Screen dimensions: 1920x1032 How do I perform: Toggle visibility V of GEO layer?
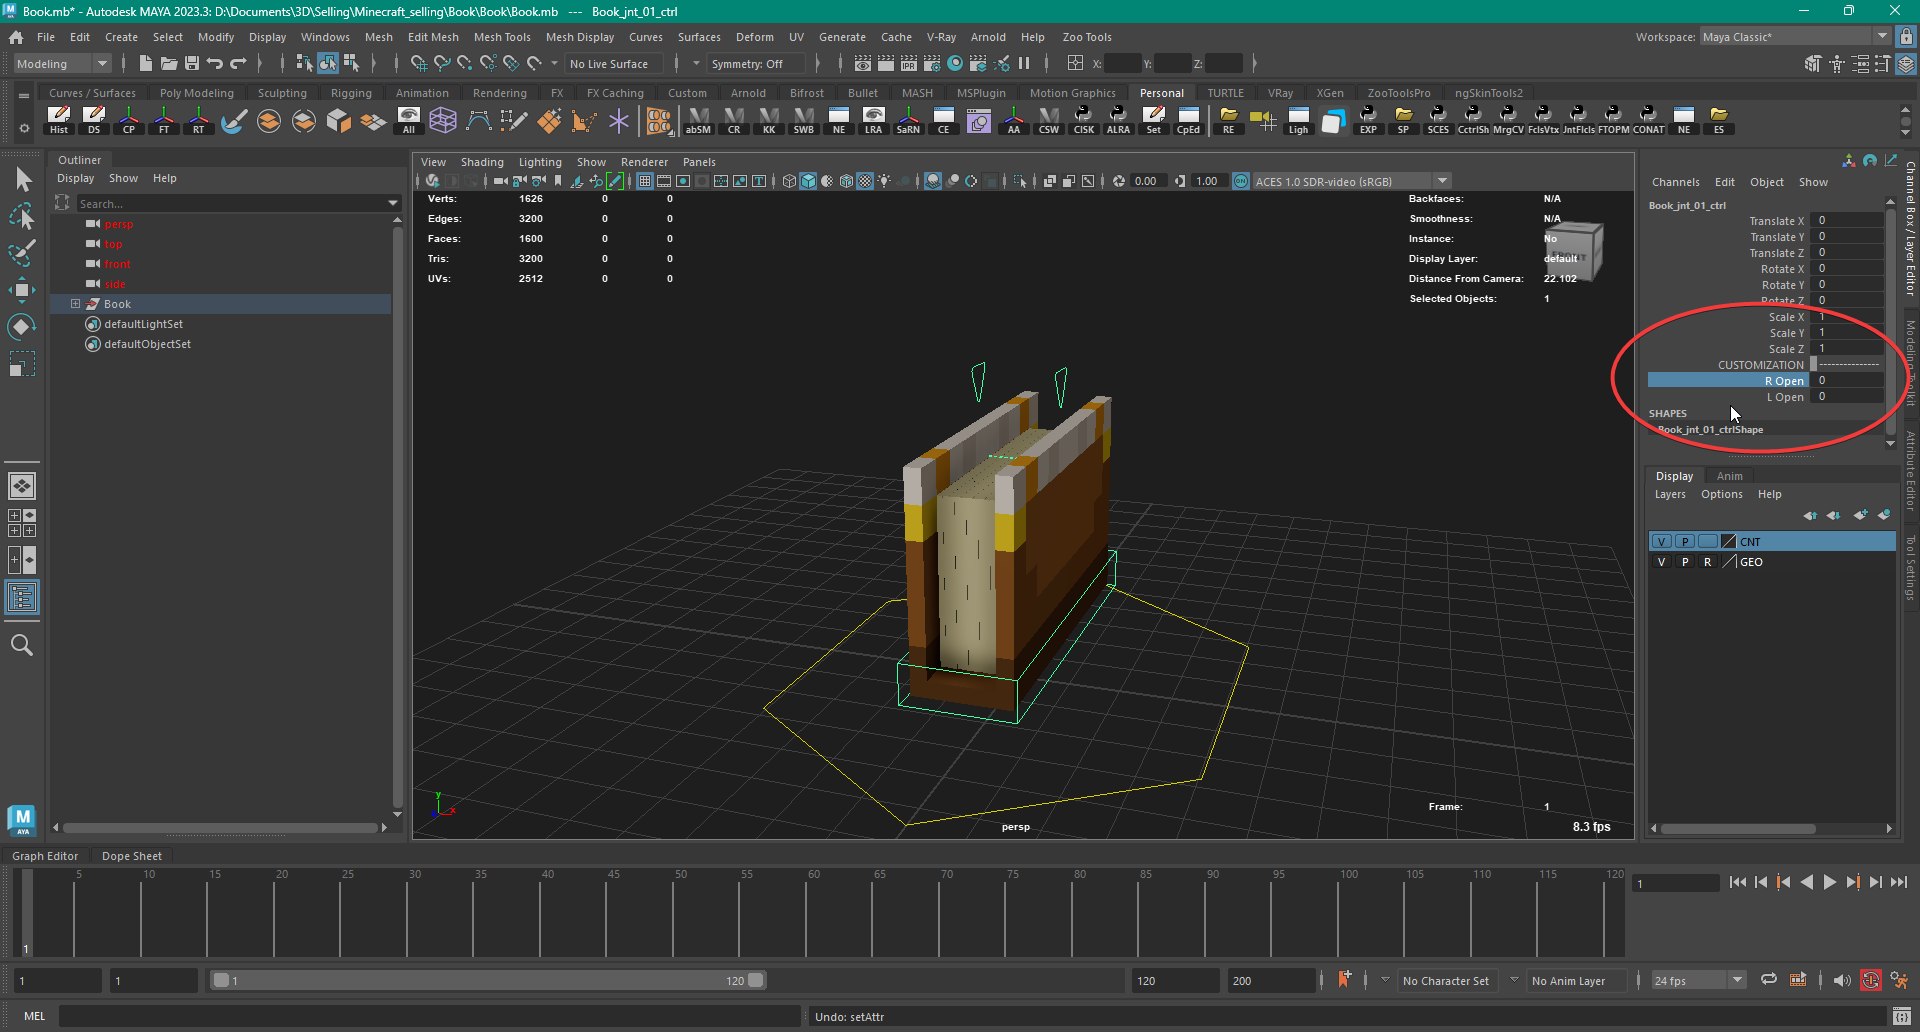(1662, 562)
